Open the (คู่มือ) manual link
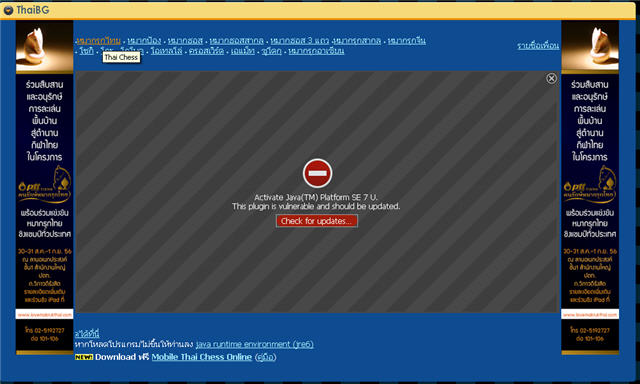The width and height of the screenshot is (640, 384). pos(265,357)
